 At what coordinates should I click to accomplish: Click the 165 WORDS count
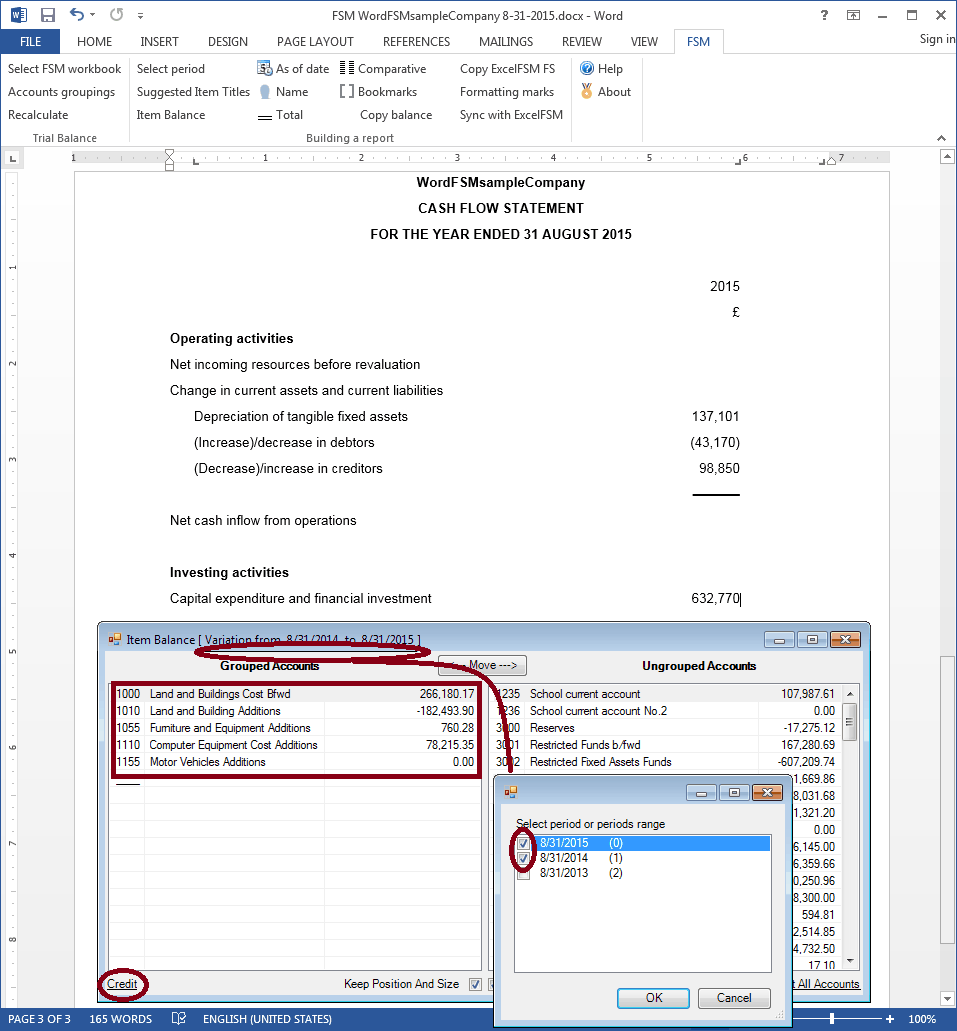[120, 1019]
